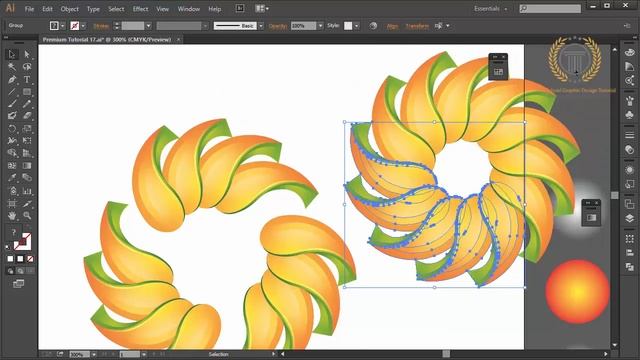Image resolution: width=640 pixels, height=360 pixels.
Task: Change the screen mode button
Action: point(19,284)
